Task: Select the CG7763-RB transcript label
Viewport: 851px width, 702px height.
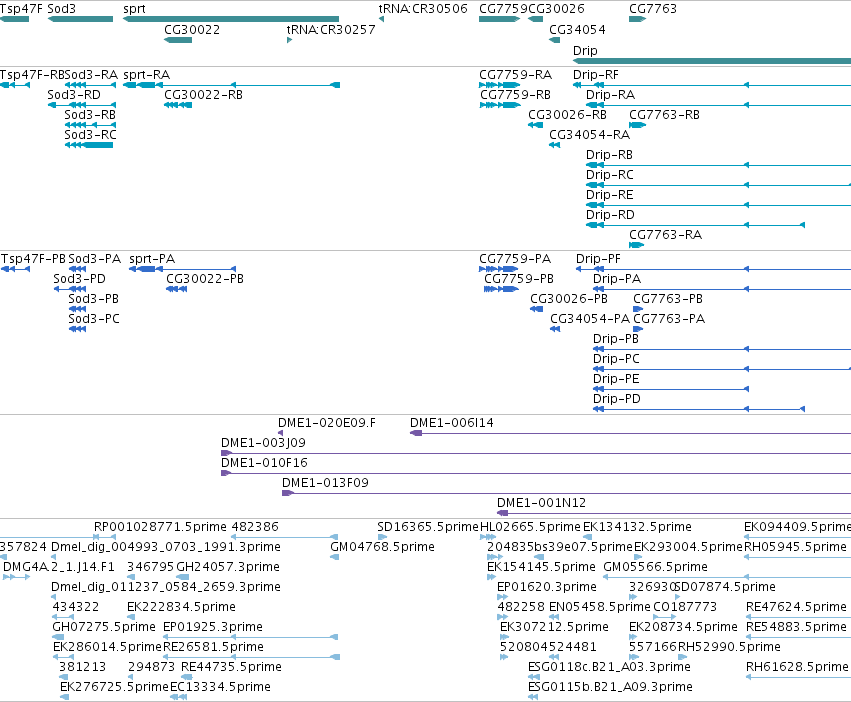Action: (x=664, y=115)
